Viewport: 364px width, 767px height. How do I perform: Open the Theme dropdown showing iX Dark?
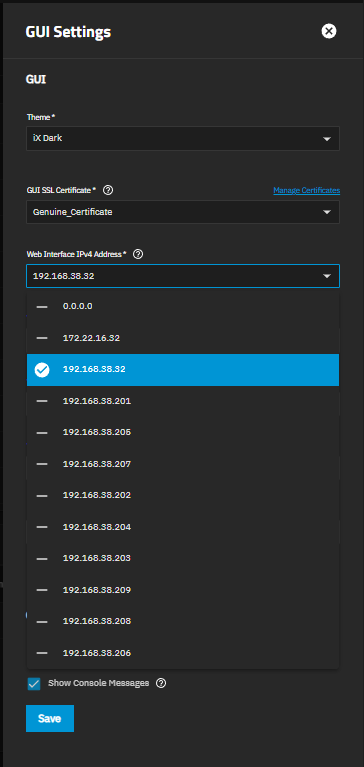(x=182, y=138)
